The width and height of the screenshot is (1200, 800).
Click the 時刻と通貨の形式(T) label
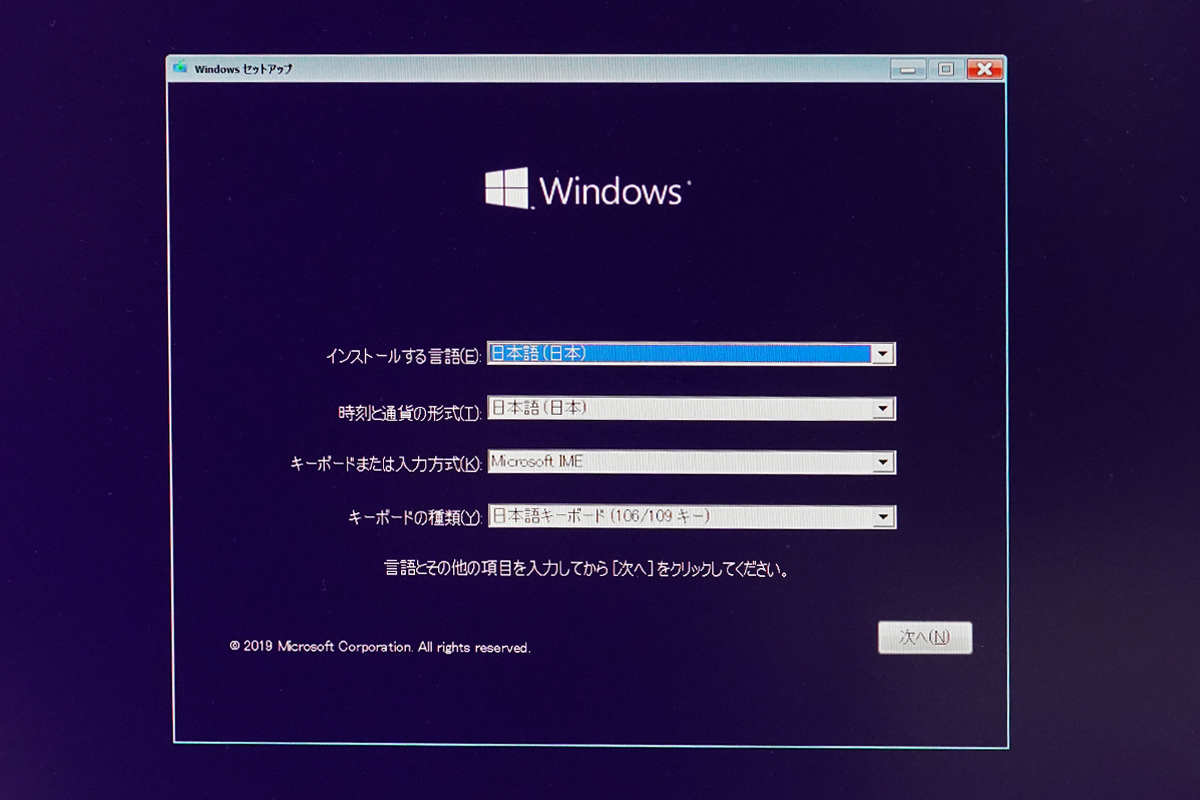(x=411, y=411)
